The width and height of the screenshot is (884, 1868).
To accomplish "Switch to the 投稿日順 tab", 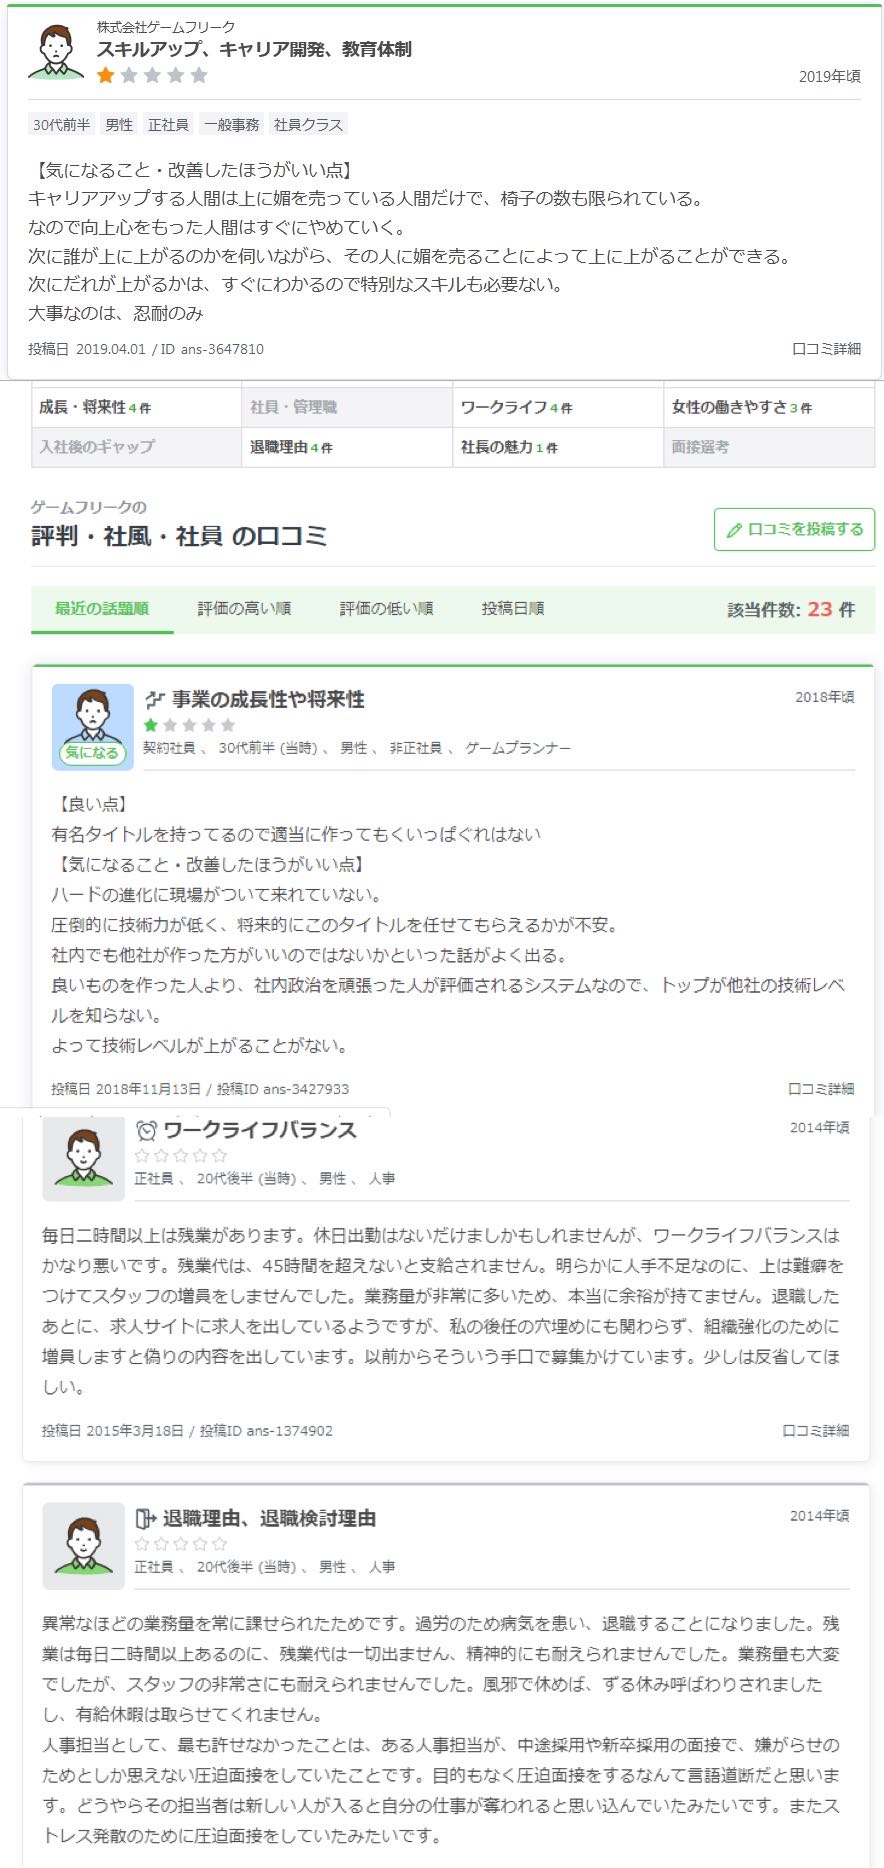I will [x=513, y=609].
